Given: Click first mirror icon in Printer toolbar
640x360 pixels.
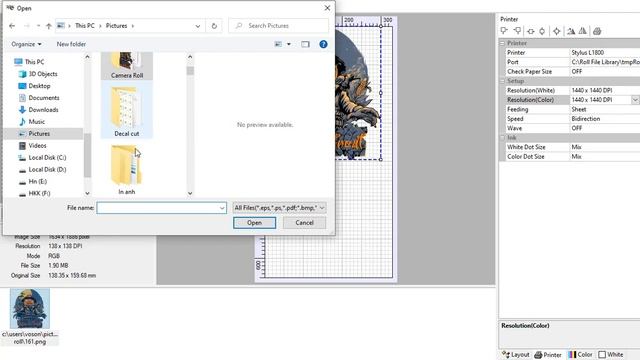Looking at the screenshot, I should pos(571,31).
